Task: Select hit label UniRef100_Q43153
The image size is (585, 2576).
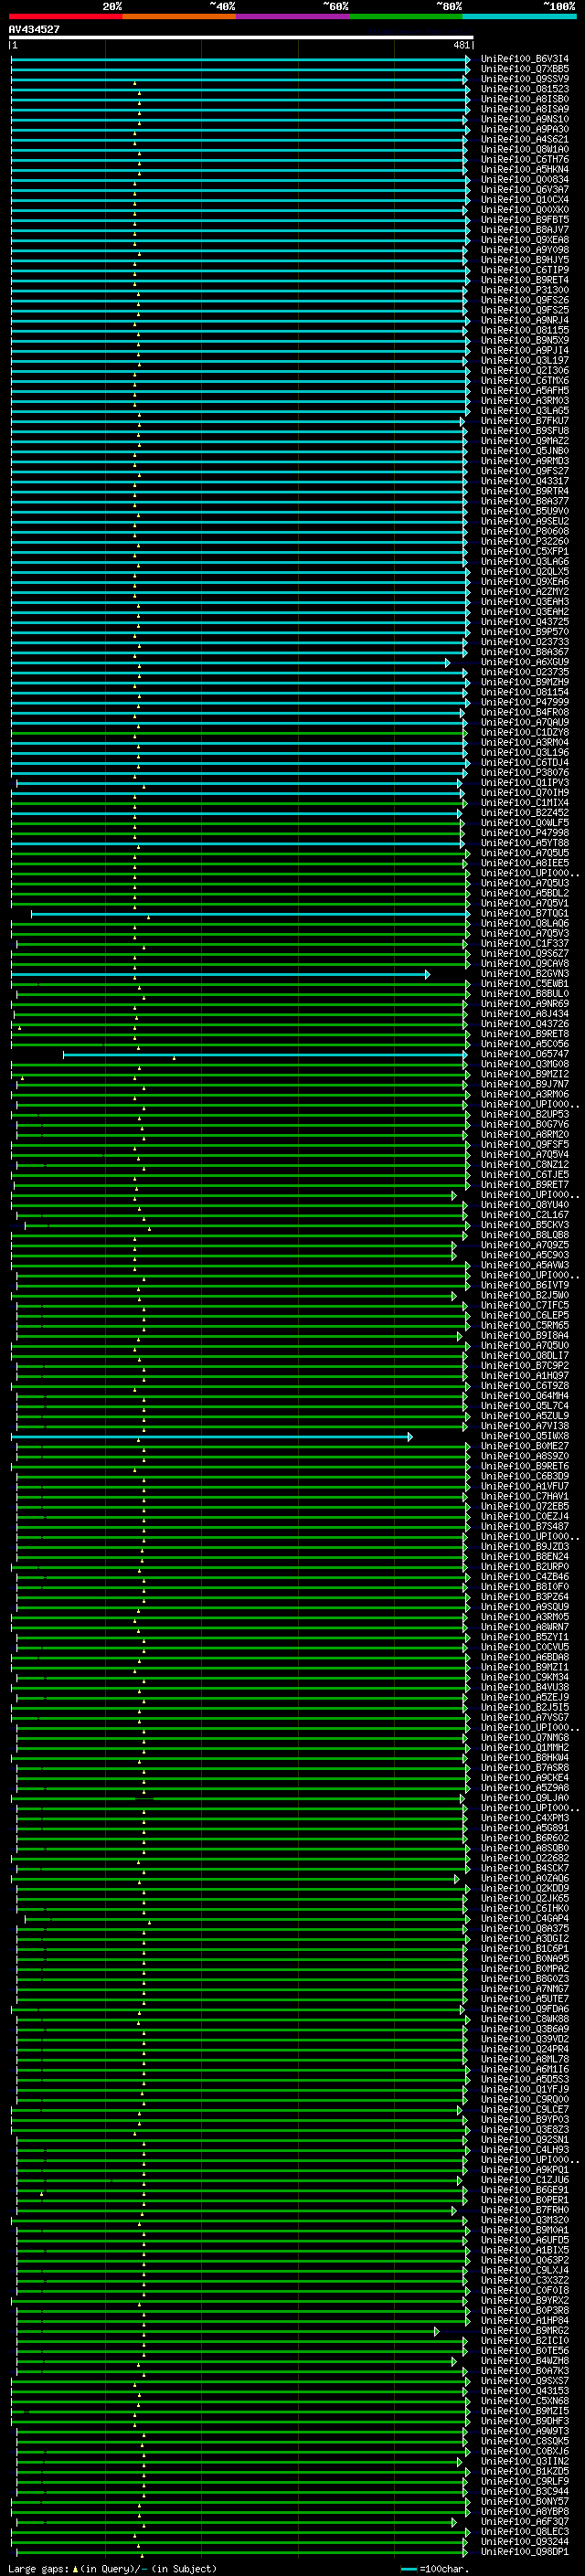Action: point(525,2391)
